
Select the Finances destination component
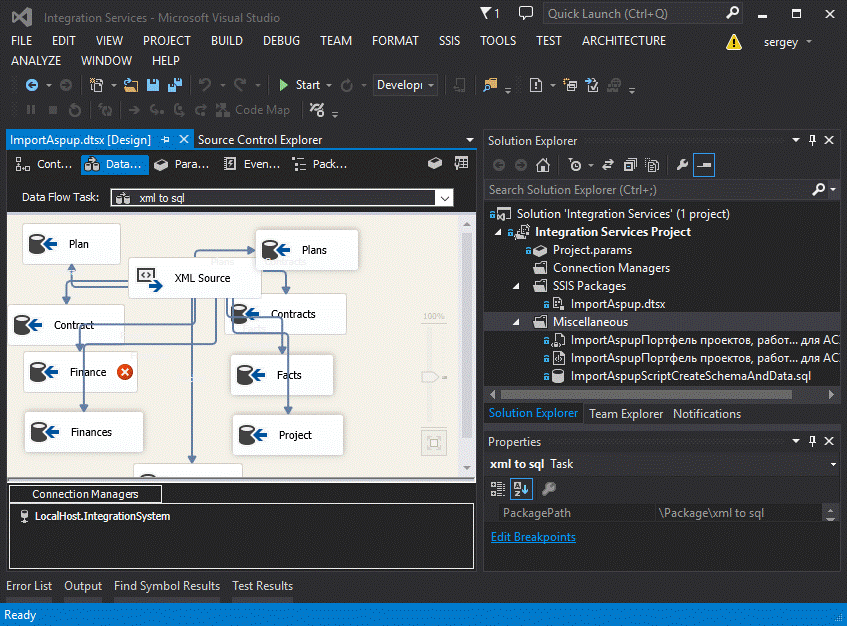pyautogui.click(x=84, y=432)
